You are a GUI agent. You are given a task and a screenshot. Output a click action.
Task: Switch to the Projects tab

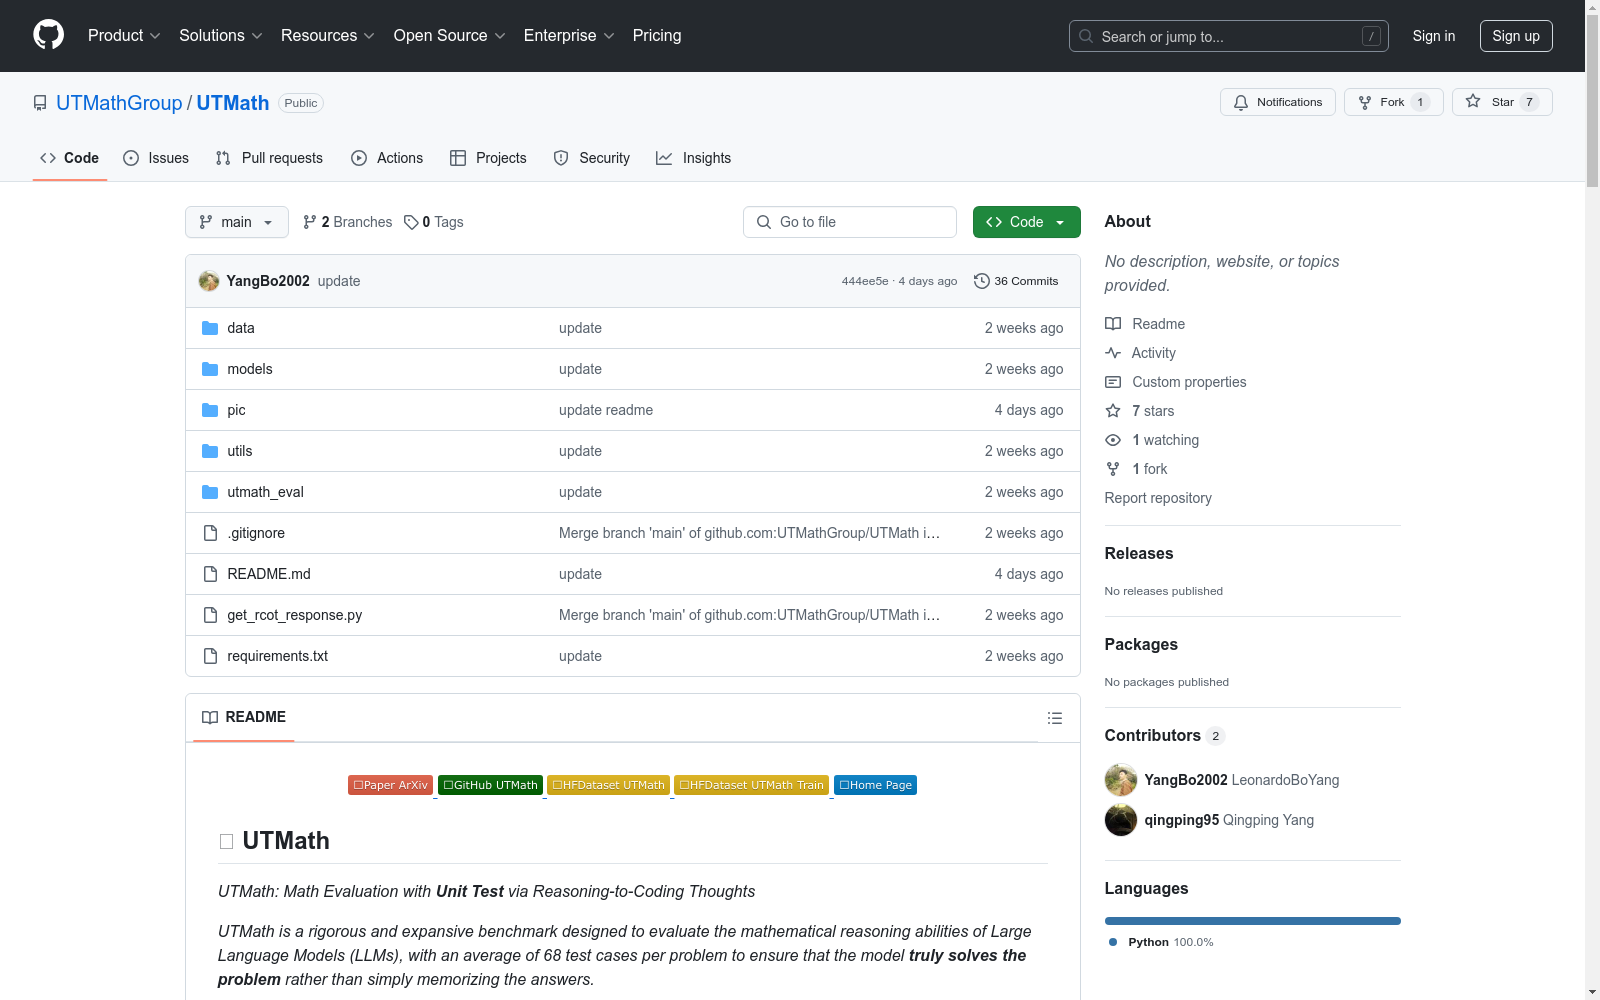[488, 158]
